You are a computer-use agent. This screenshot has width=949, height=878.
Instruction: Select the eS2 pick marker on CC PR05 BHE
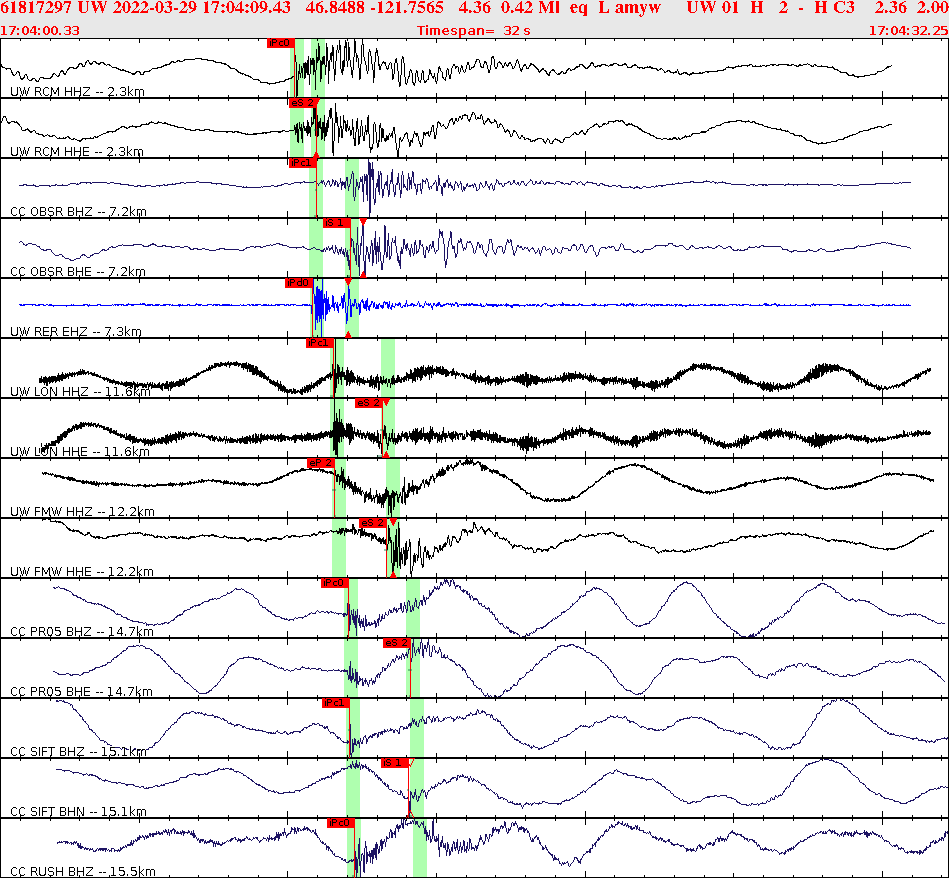click(x=397, y=643)
